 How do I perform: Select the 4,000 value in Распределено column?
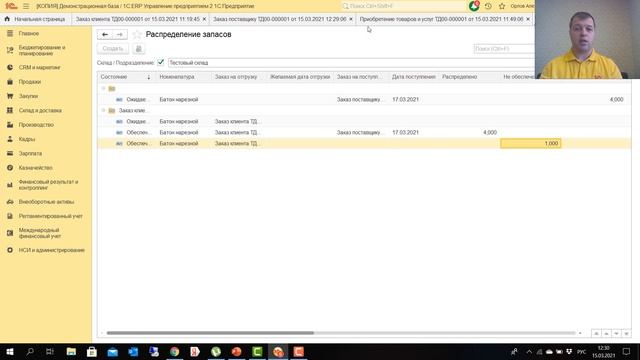(x=490, y=132)
